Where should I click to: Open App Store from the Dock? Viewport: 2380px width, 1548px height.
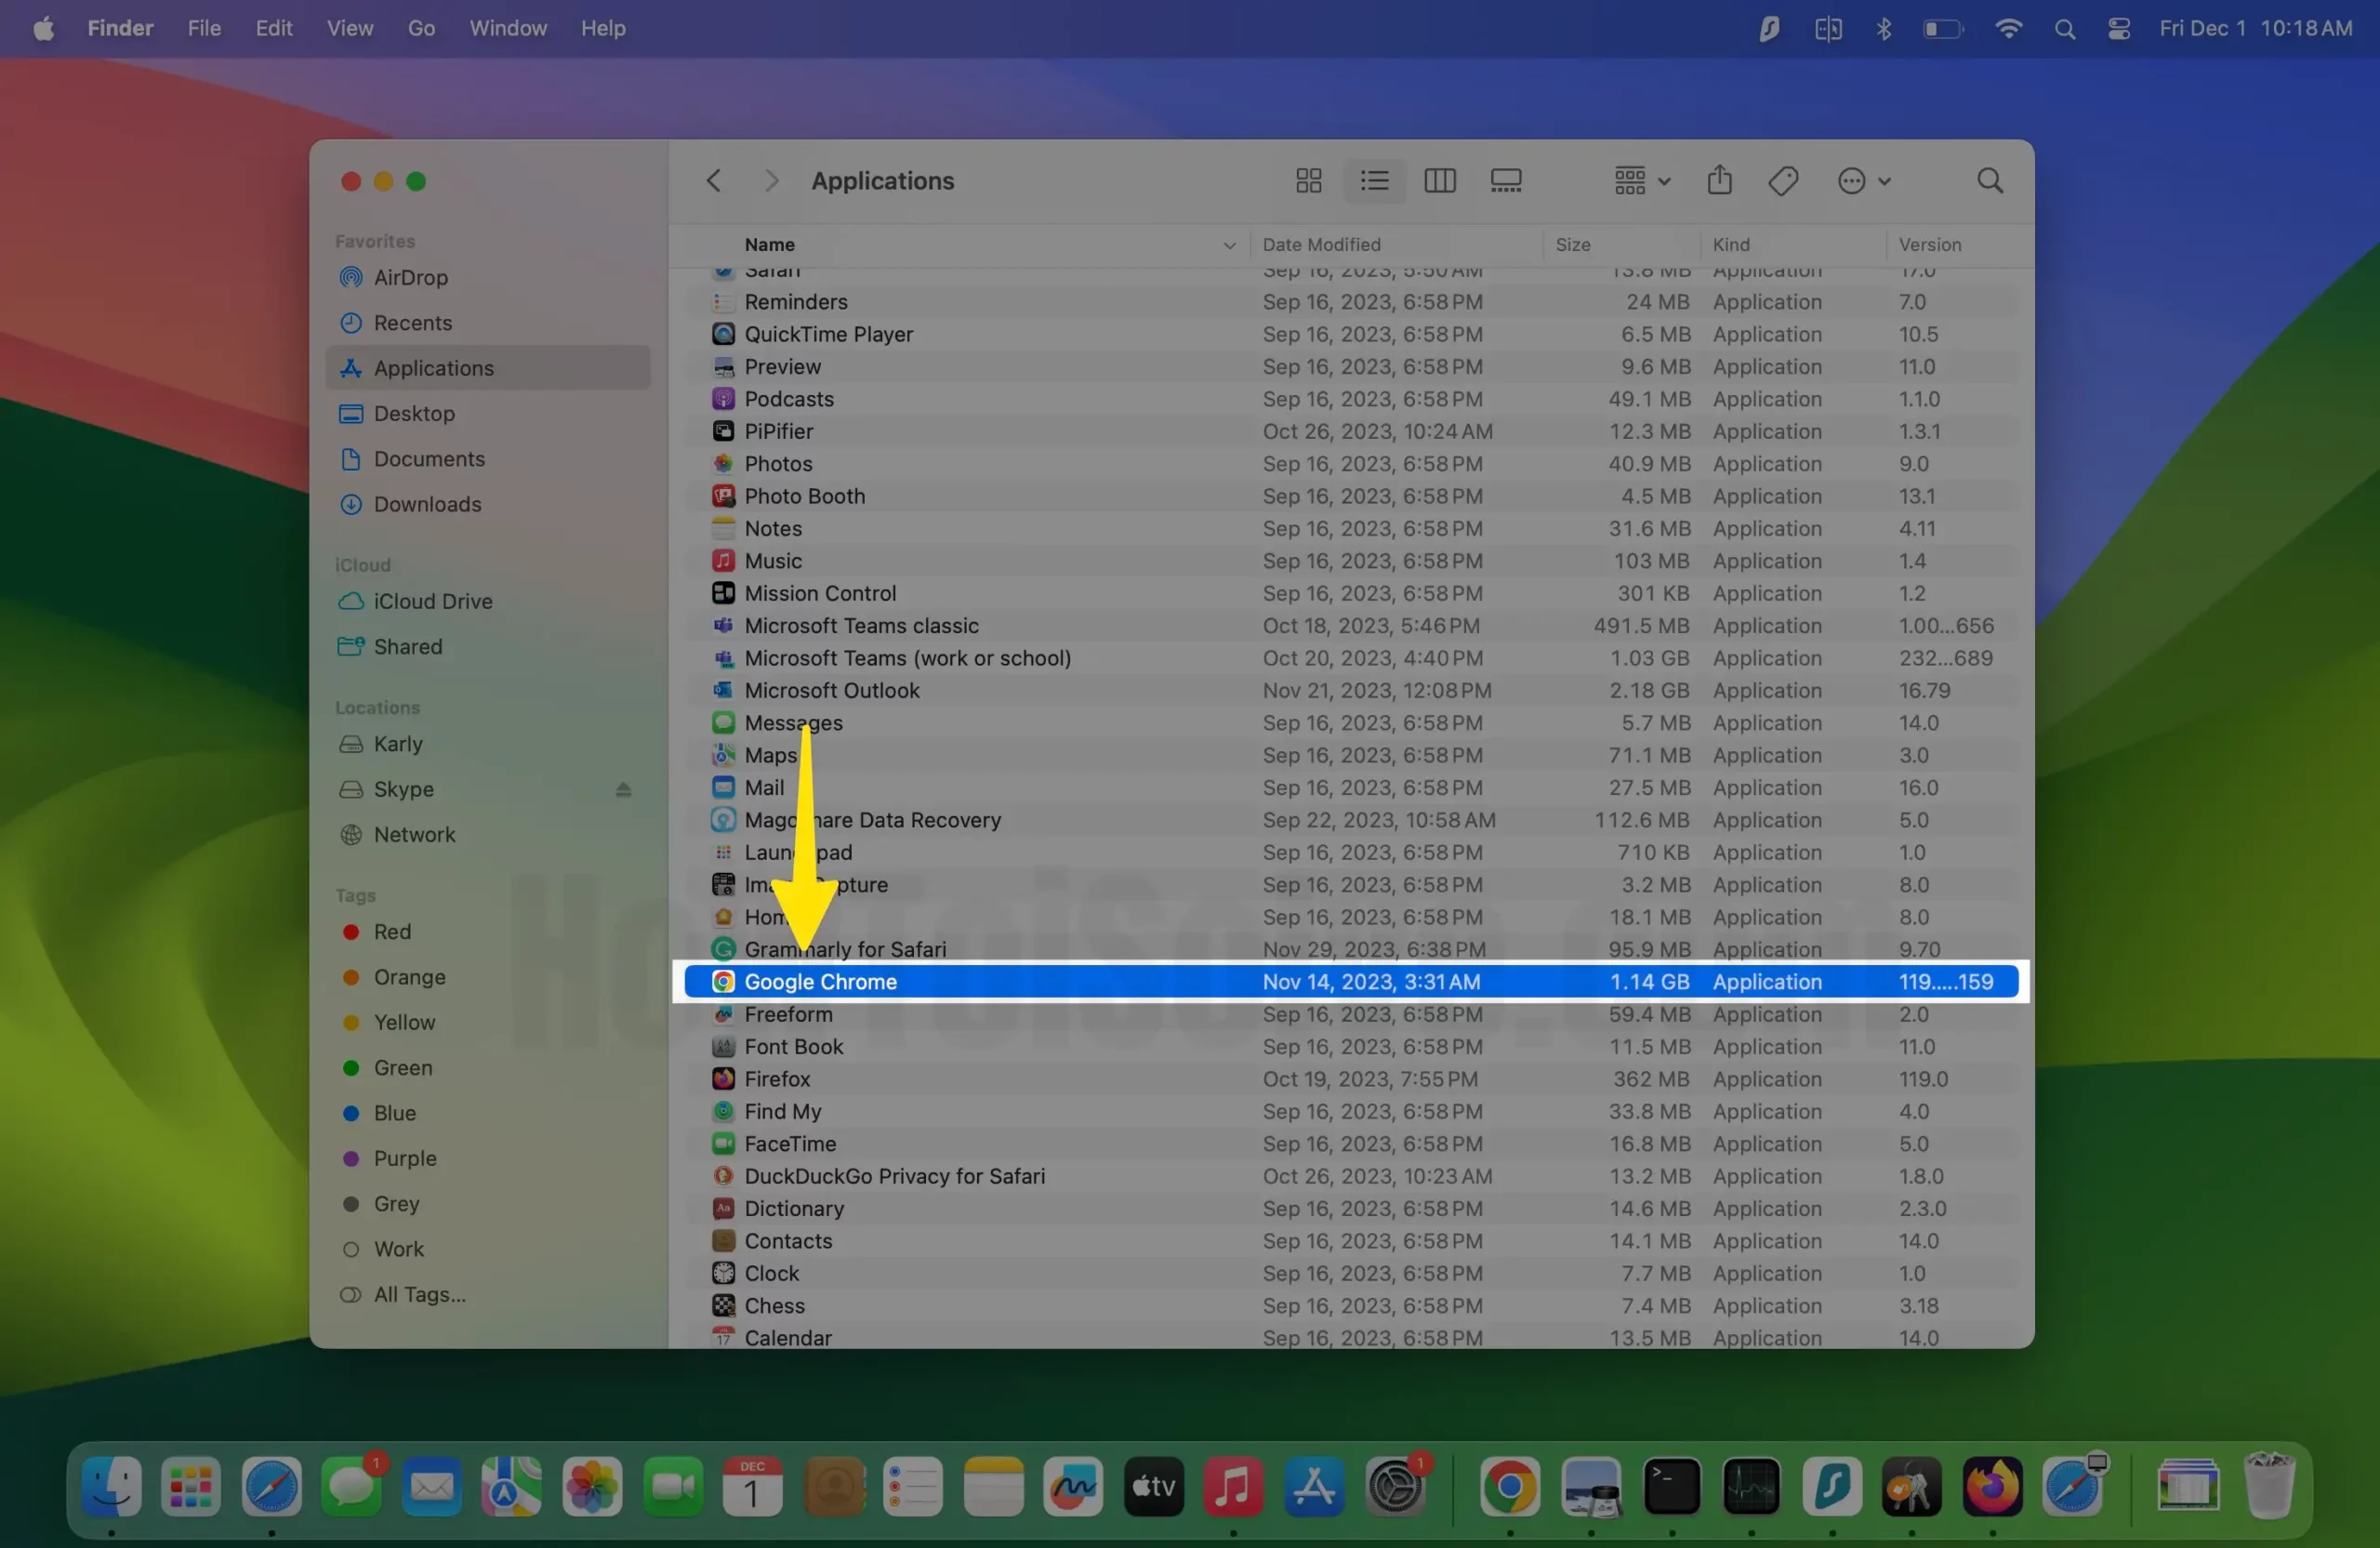1313,1487
